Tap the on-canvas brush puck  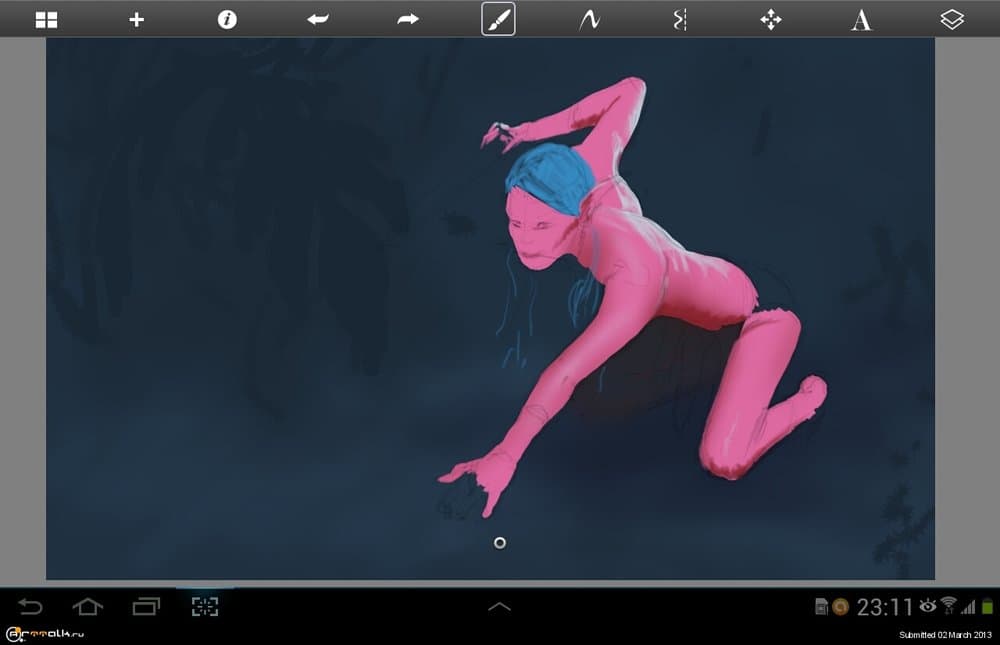pos(500,542)
